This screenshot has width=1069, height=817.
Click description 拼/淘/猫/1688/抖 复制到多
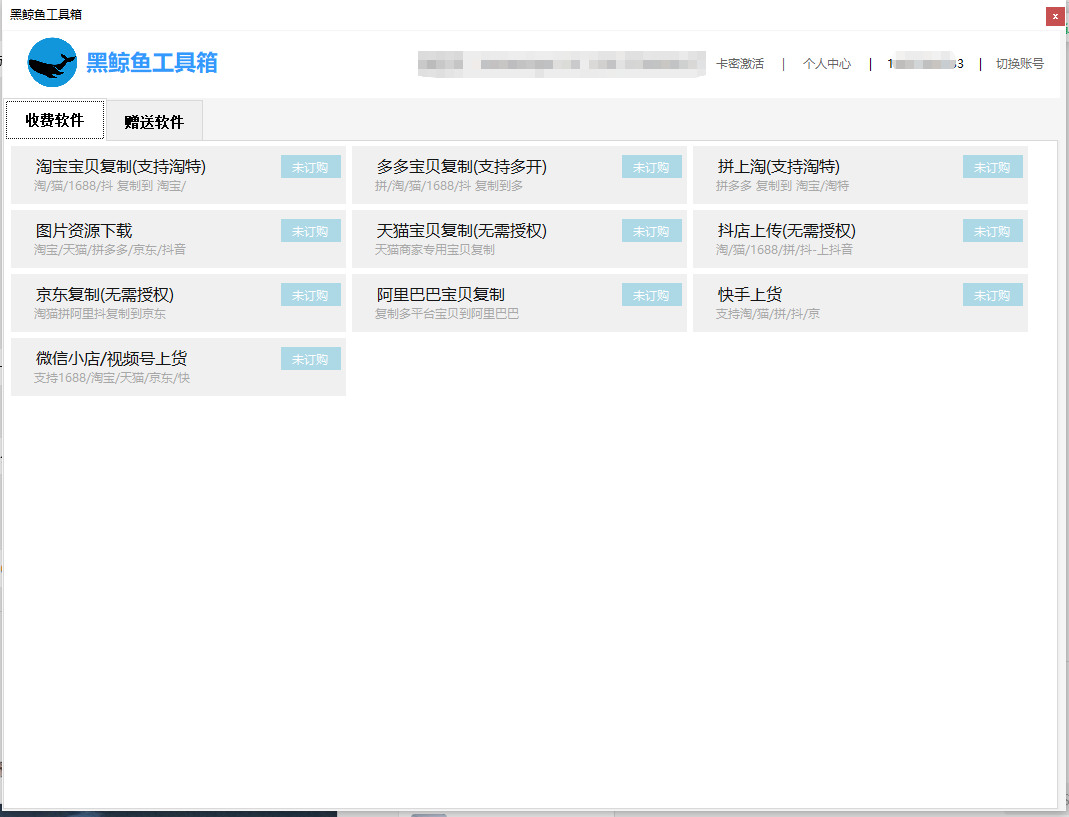point(449,185)
